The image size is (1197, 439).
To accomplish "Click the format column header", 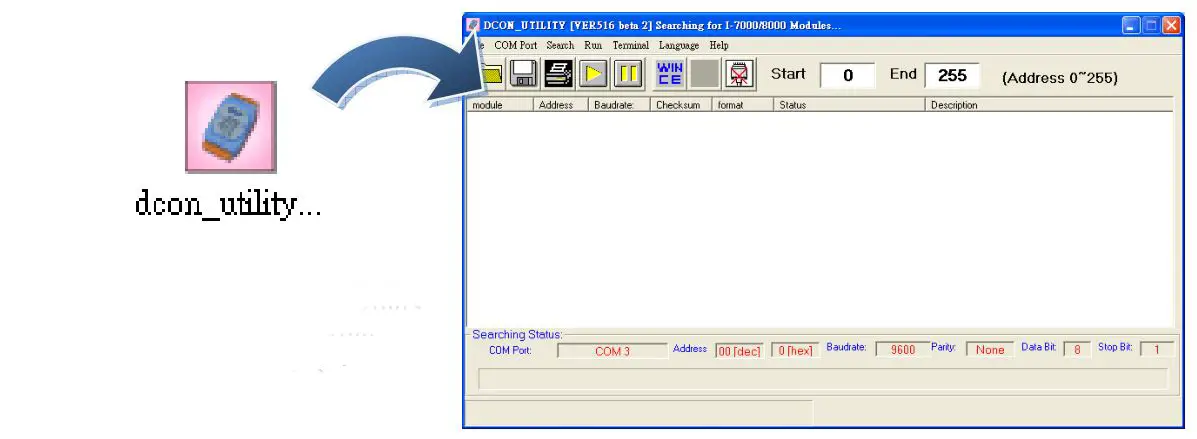I will (743, 105).
